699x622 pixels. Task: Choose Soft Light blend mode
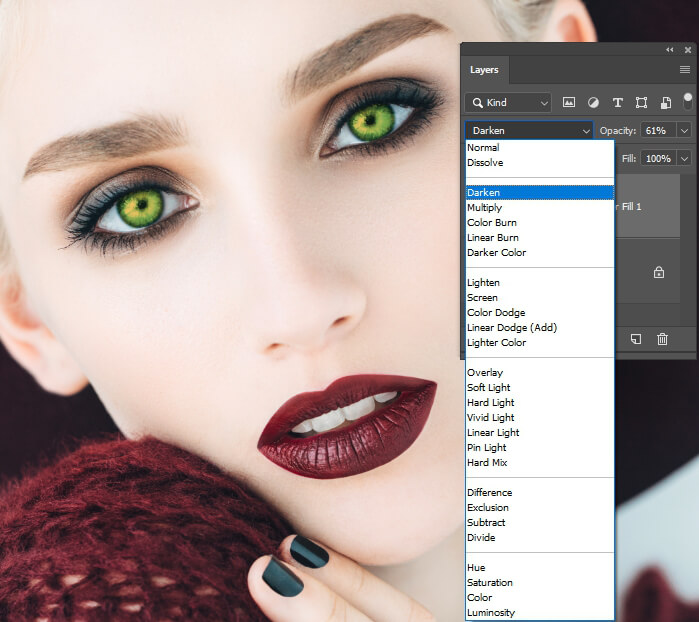click(x=540, y=387)
